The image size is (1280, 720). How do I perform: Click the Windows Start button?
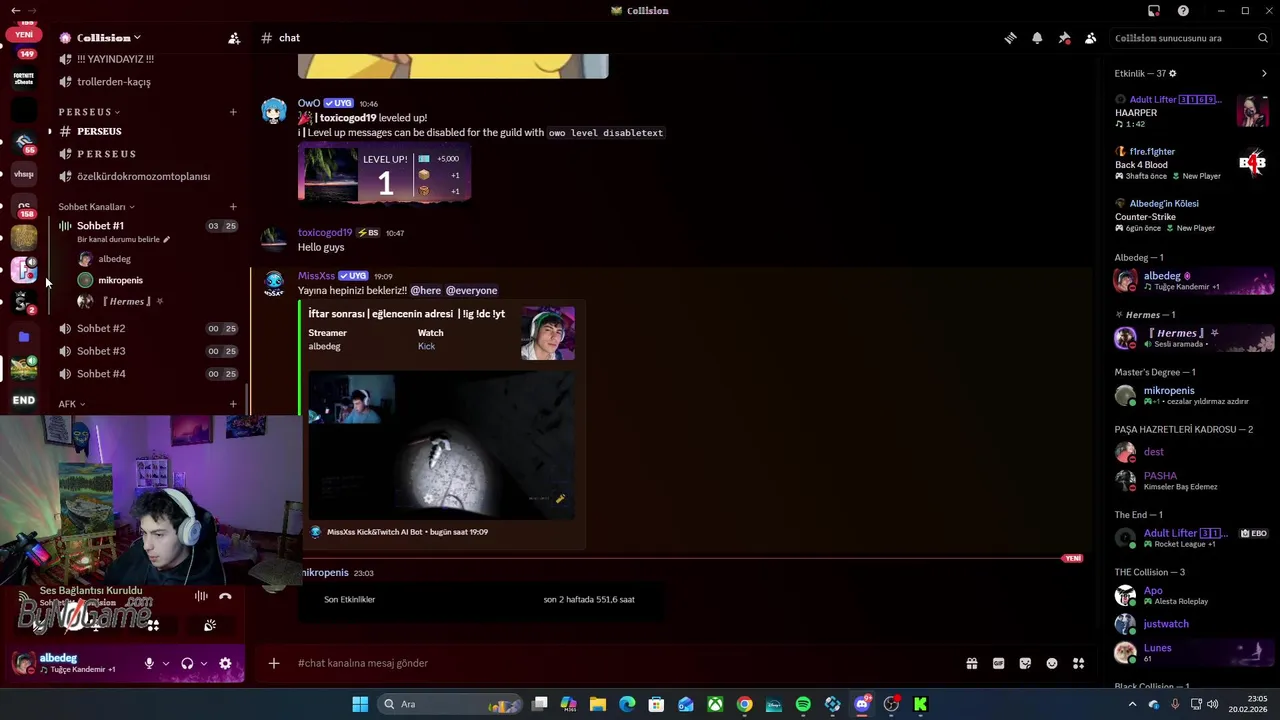360,704
